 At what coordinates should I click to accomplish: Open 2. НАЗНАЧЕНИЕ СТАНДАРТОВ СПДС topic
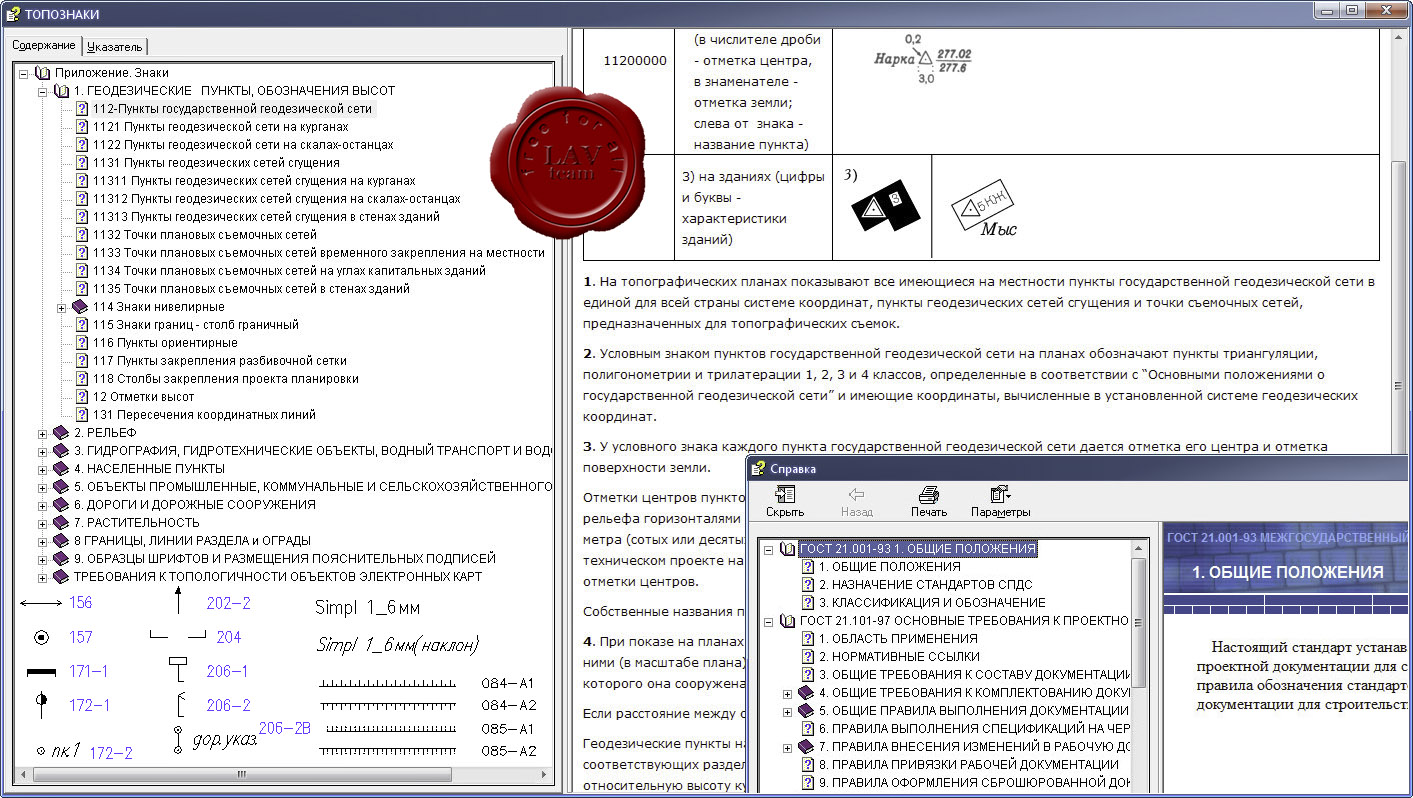click(925, 585)
